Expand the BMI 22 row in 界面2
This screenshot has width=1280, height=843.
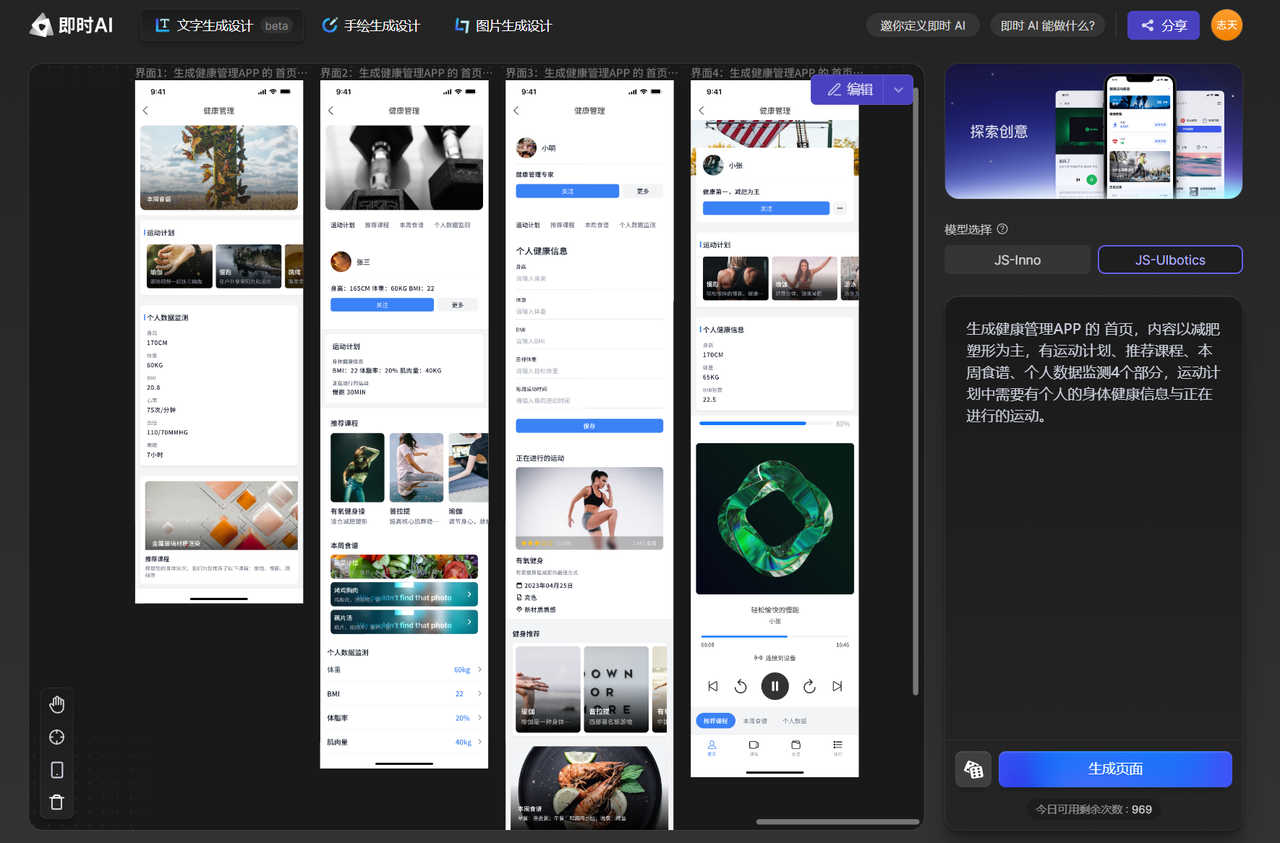pos(404,694)
